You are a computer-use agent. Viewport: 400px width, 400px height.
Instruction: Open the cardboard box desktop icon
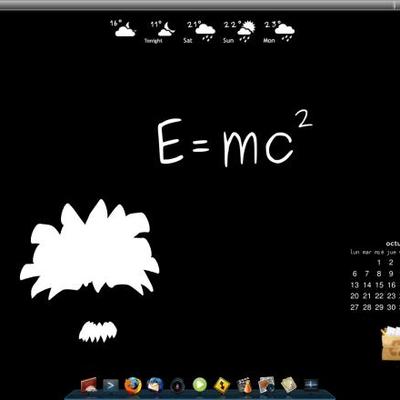coord(391,343)
